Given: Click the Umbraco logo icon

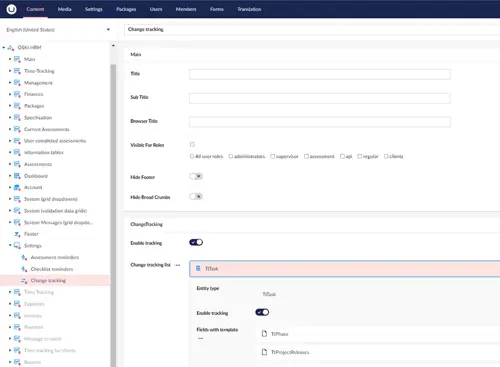Looking at the screenshot, I should tap(11, 9).
